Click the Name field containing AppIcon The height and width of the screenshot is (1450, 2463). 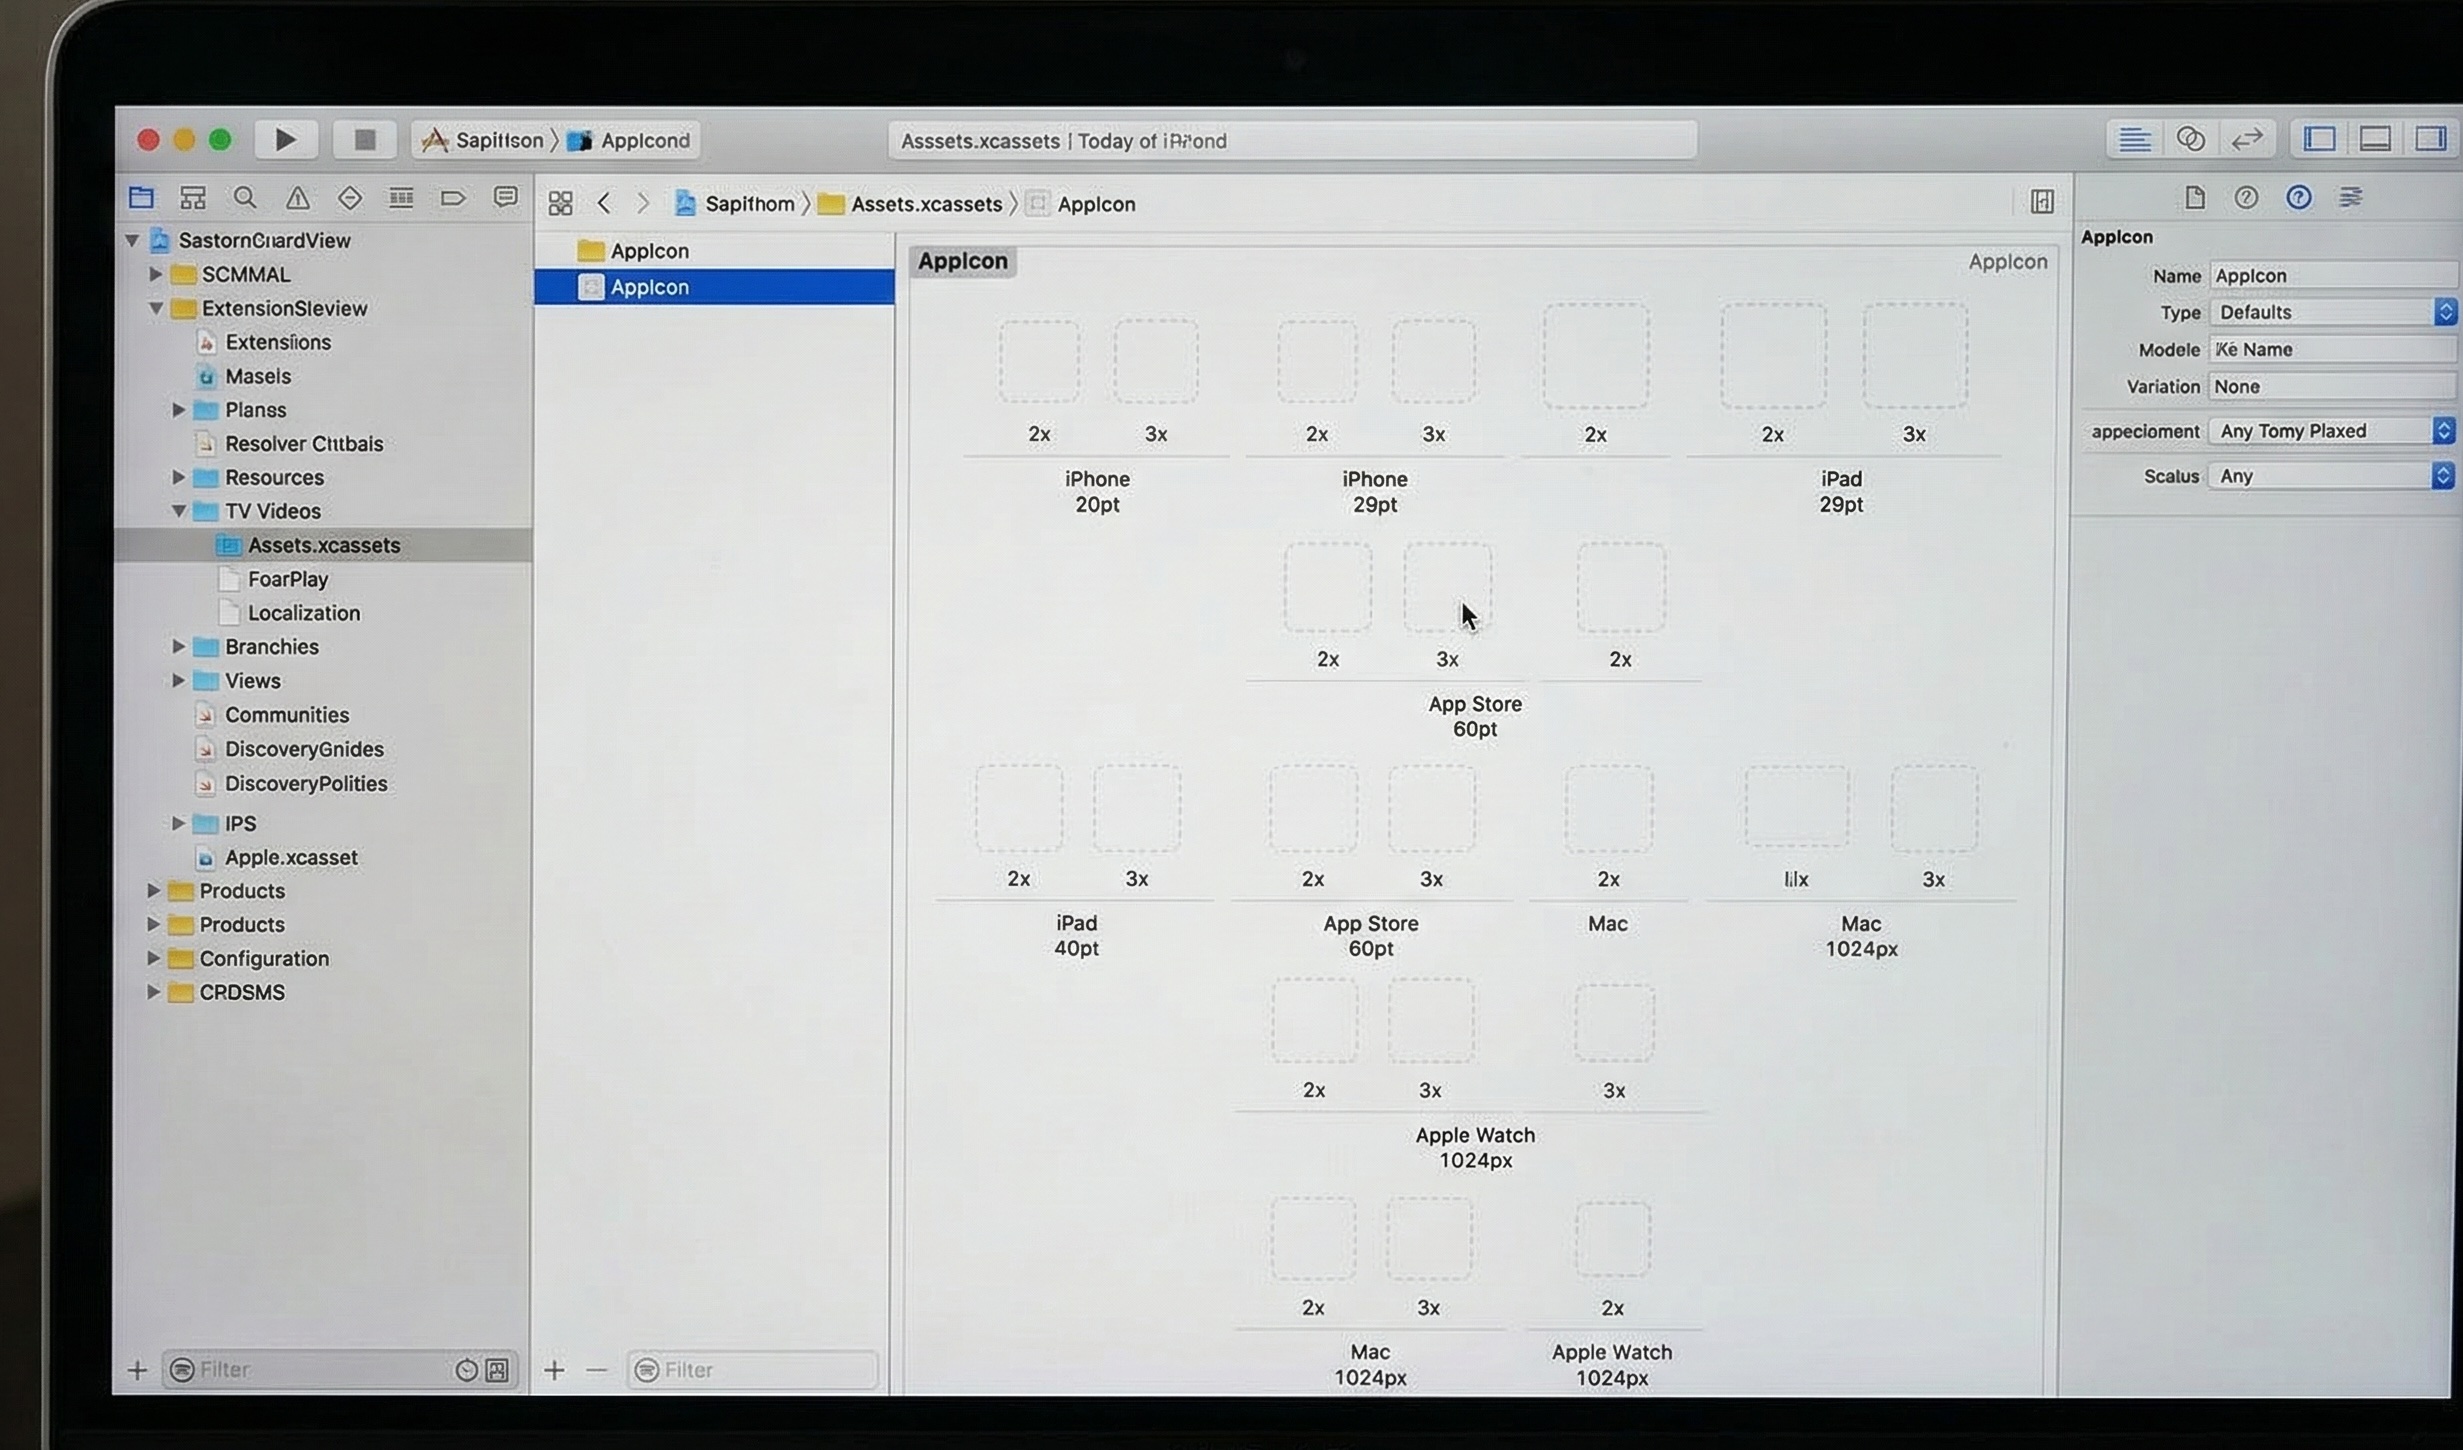[2332, 276]
